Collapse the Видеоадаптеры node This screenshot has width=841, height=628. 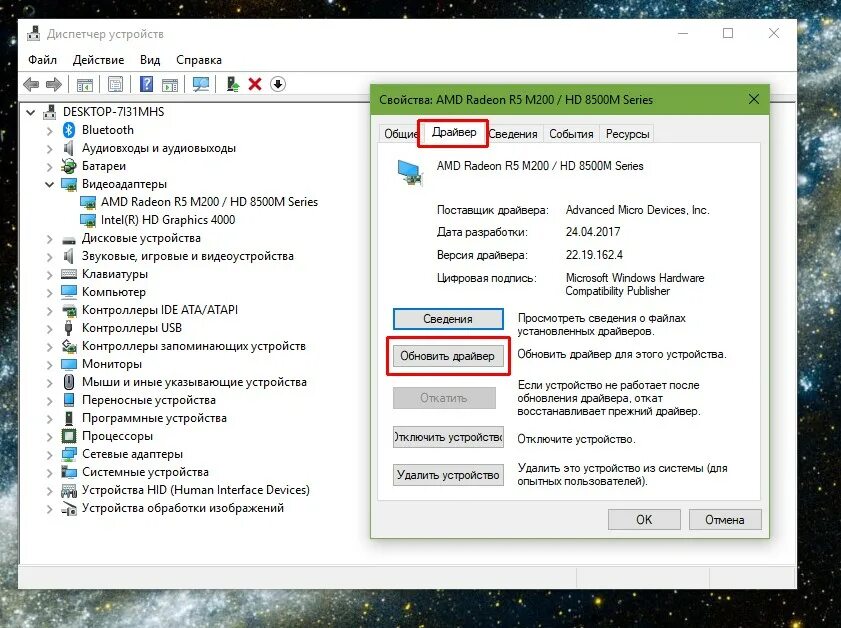[x=49, y=184]
